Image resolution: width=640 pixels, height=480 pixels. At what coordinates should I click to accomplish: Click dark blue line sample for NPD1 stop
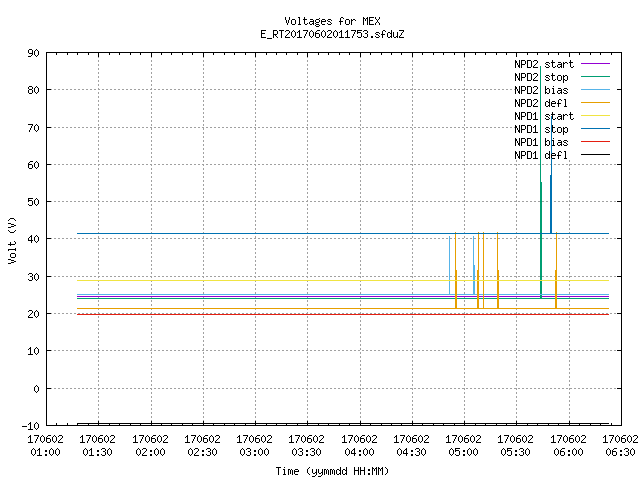pyautogui.click(x=595, y=129)
